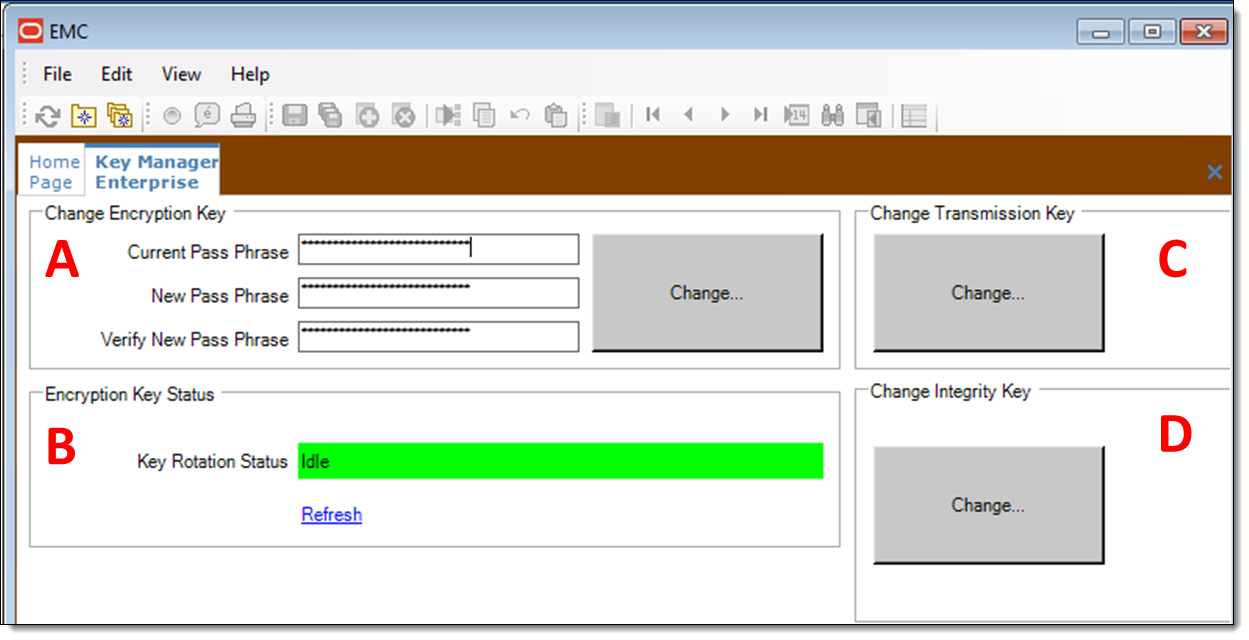1249x640 pixels.
Task: Click the red EMC application logo
Action: click(x=31, y=31)
